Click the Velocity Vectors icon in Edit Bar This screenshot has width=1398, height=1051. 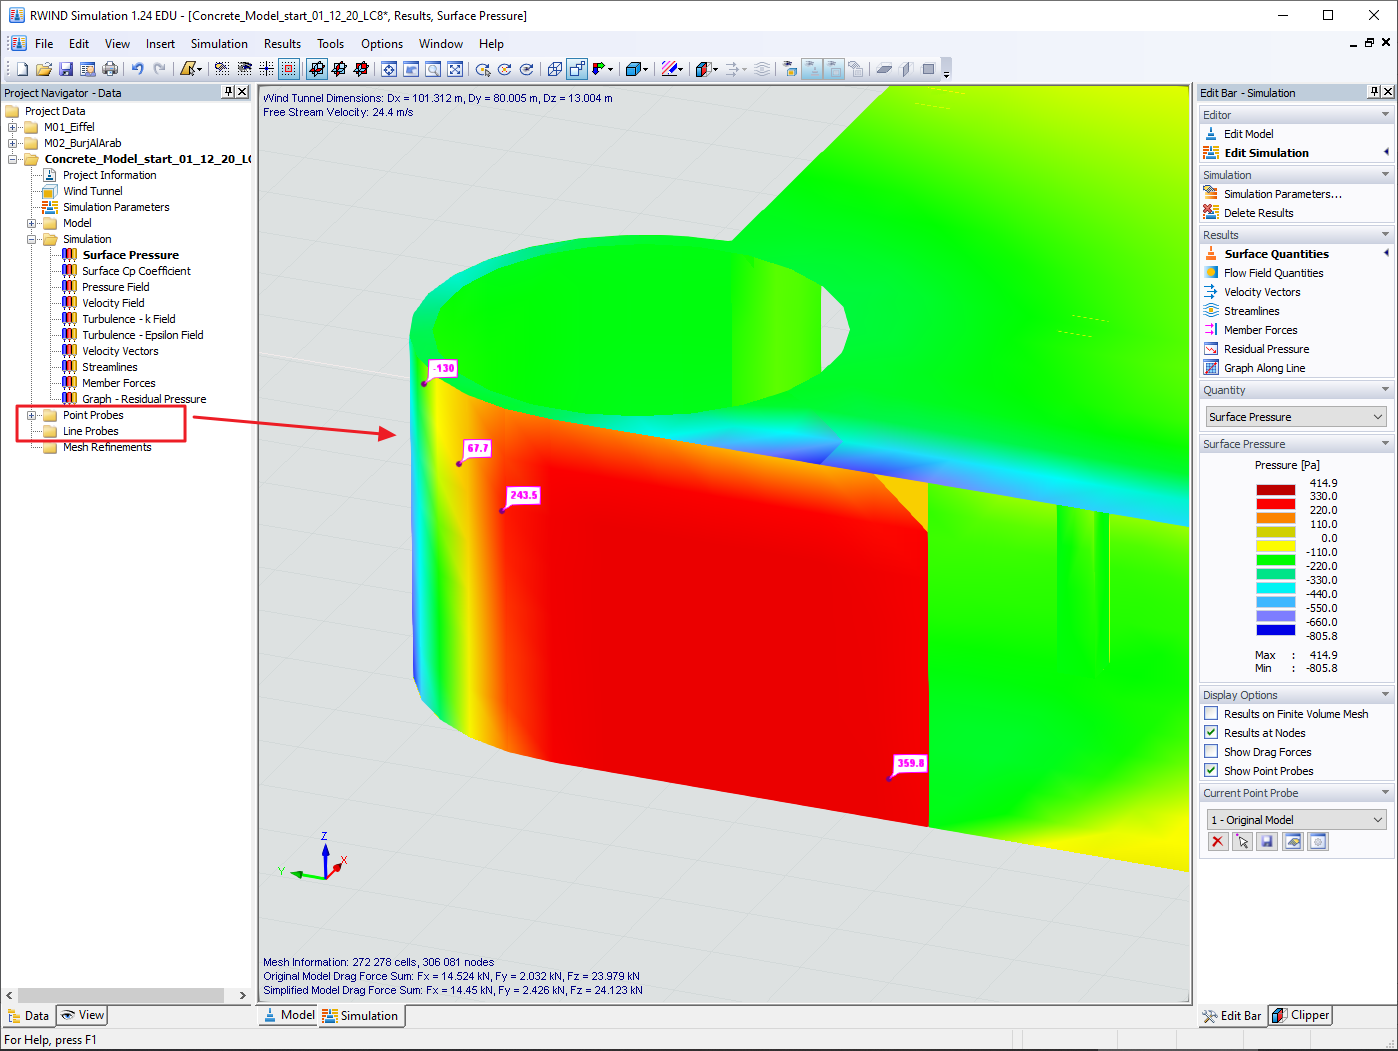click(x=1261, y=291)
